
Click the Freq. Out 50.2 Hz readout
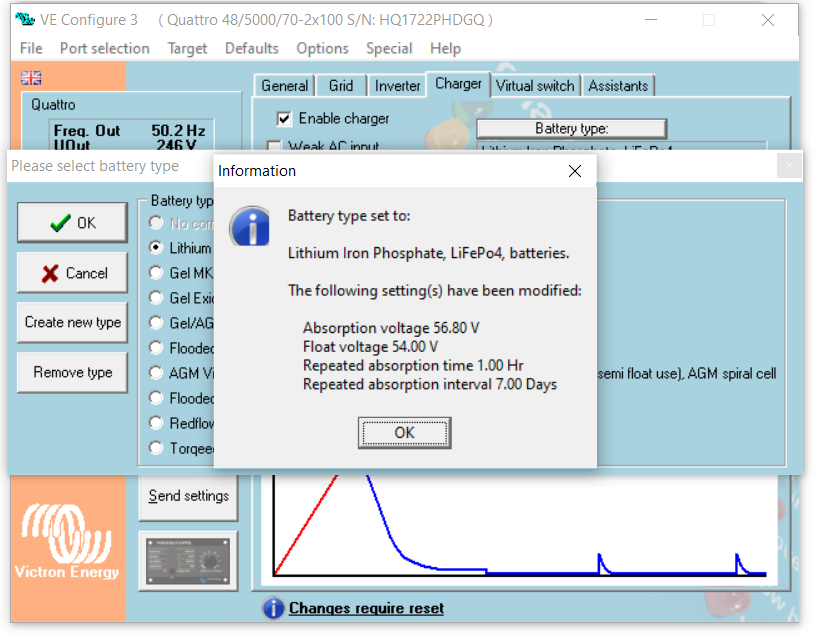coord(130,130)
